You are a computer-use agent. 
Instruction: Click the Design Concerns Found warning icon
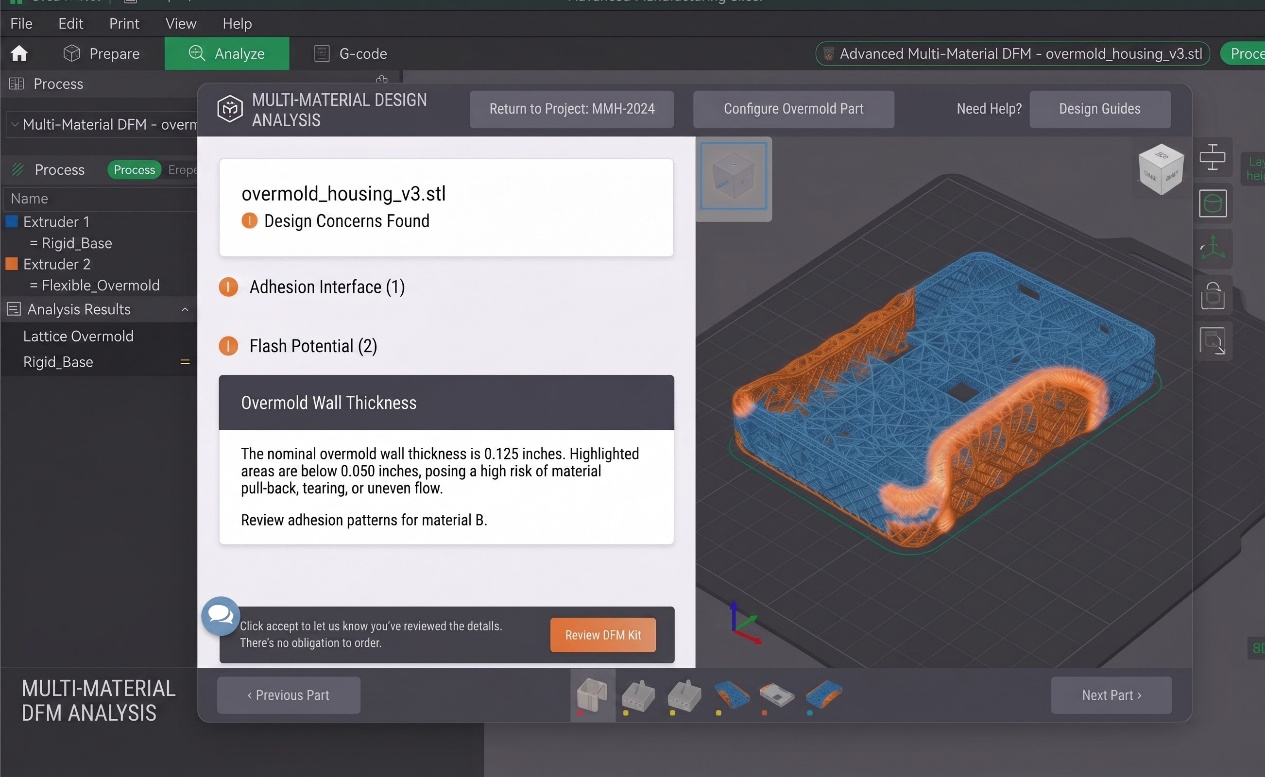(x=250, y=221)
